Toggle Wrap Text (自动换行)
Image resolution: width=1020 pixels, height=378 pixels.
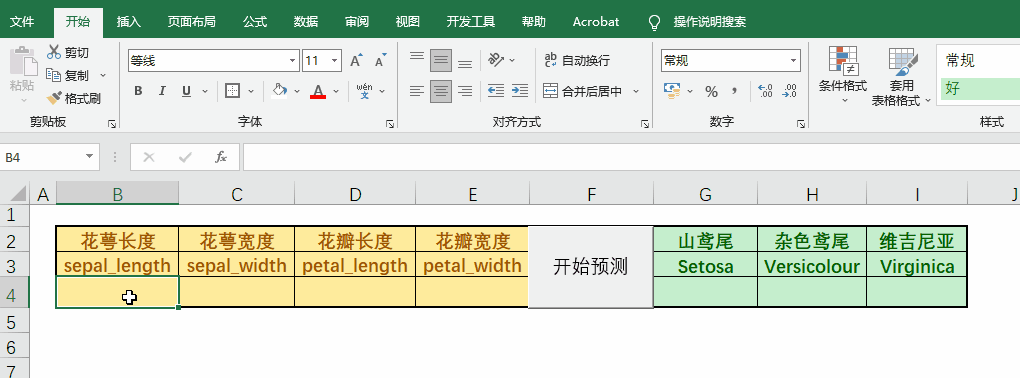coord(576,61)
